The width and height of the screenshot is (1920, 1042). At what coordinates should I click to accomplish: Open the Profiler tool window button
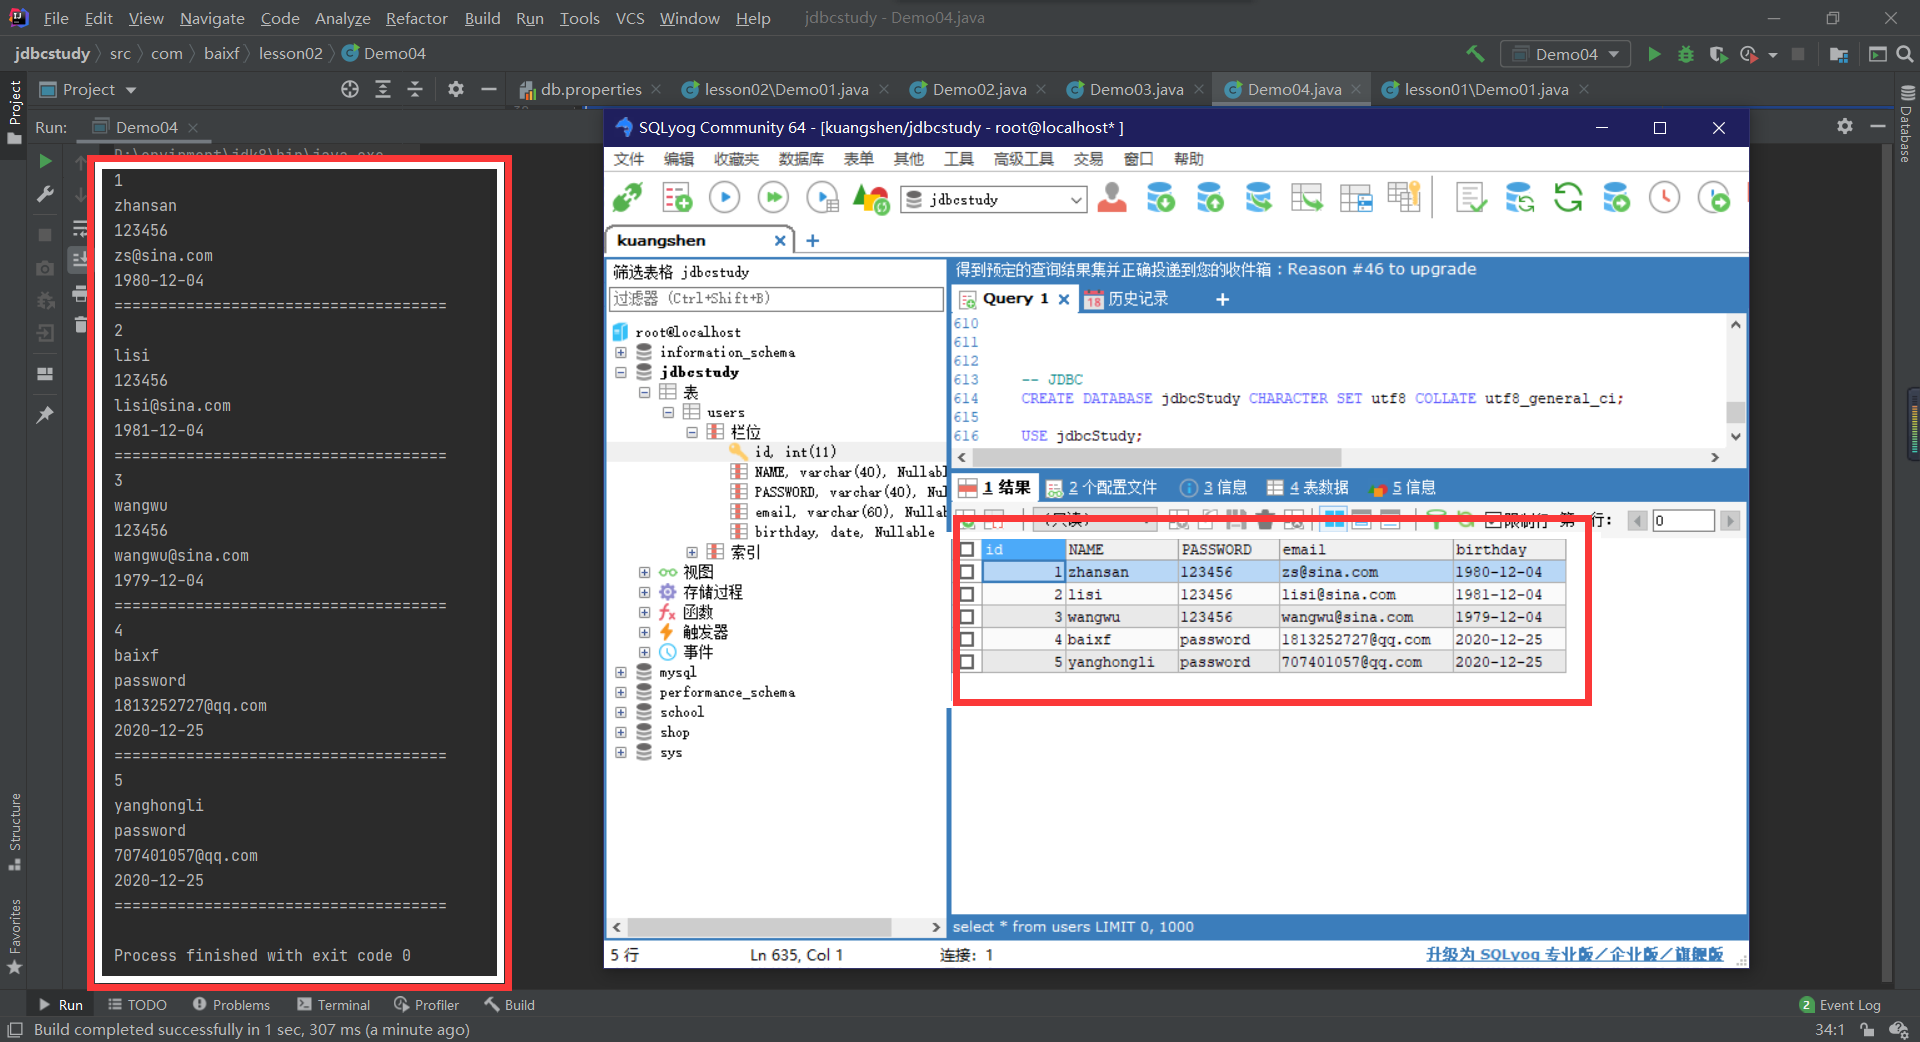click(427, 1004)
